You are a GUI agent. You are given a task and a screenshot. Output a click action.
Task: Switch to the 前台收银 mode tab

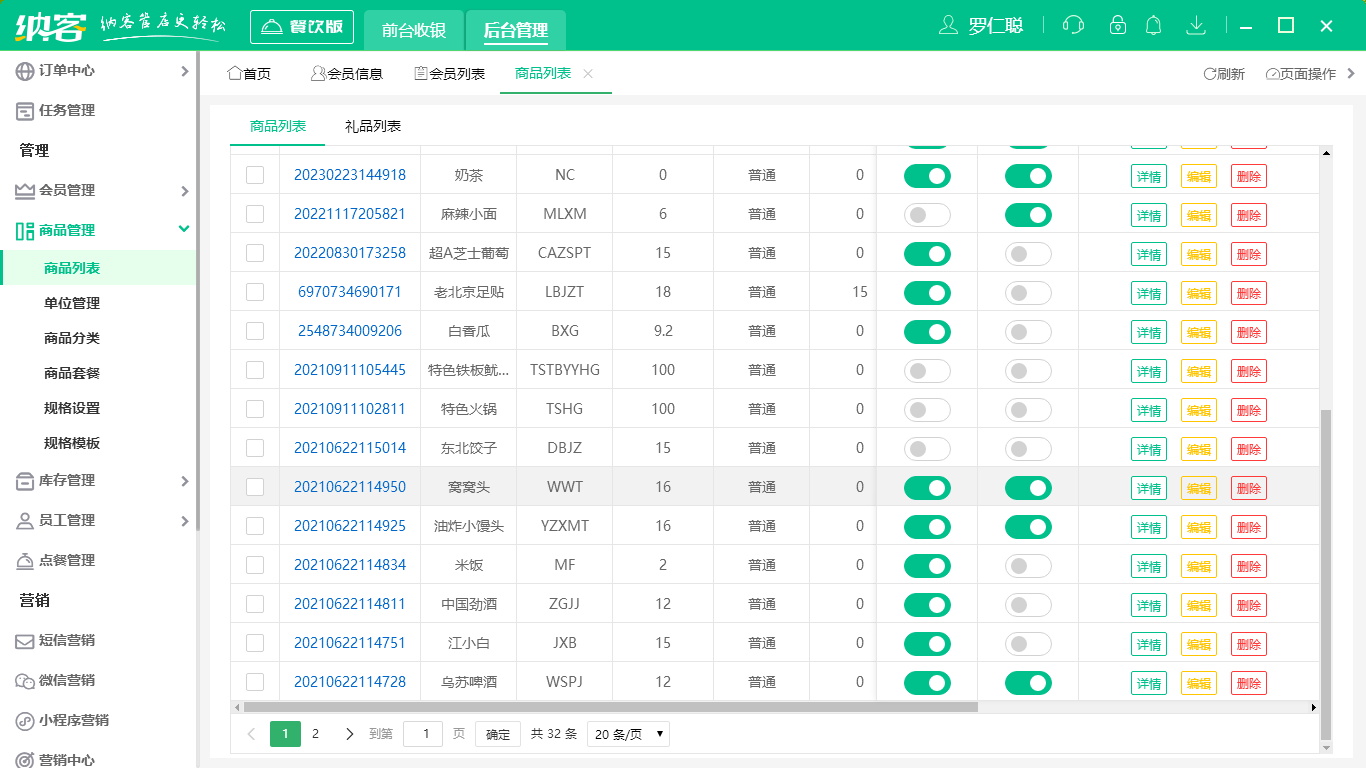coord(414,30)
